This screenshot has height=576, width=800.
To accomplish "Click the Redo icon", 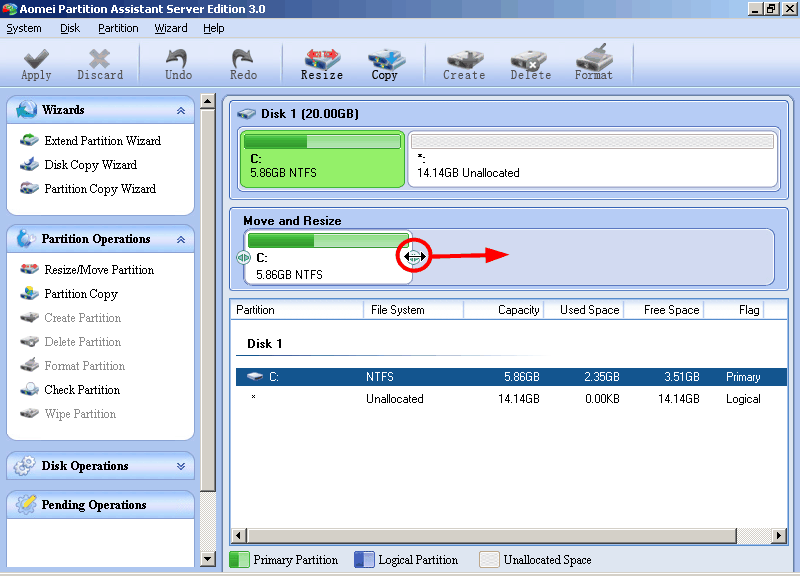I will click(x=242, y=62).
